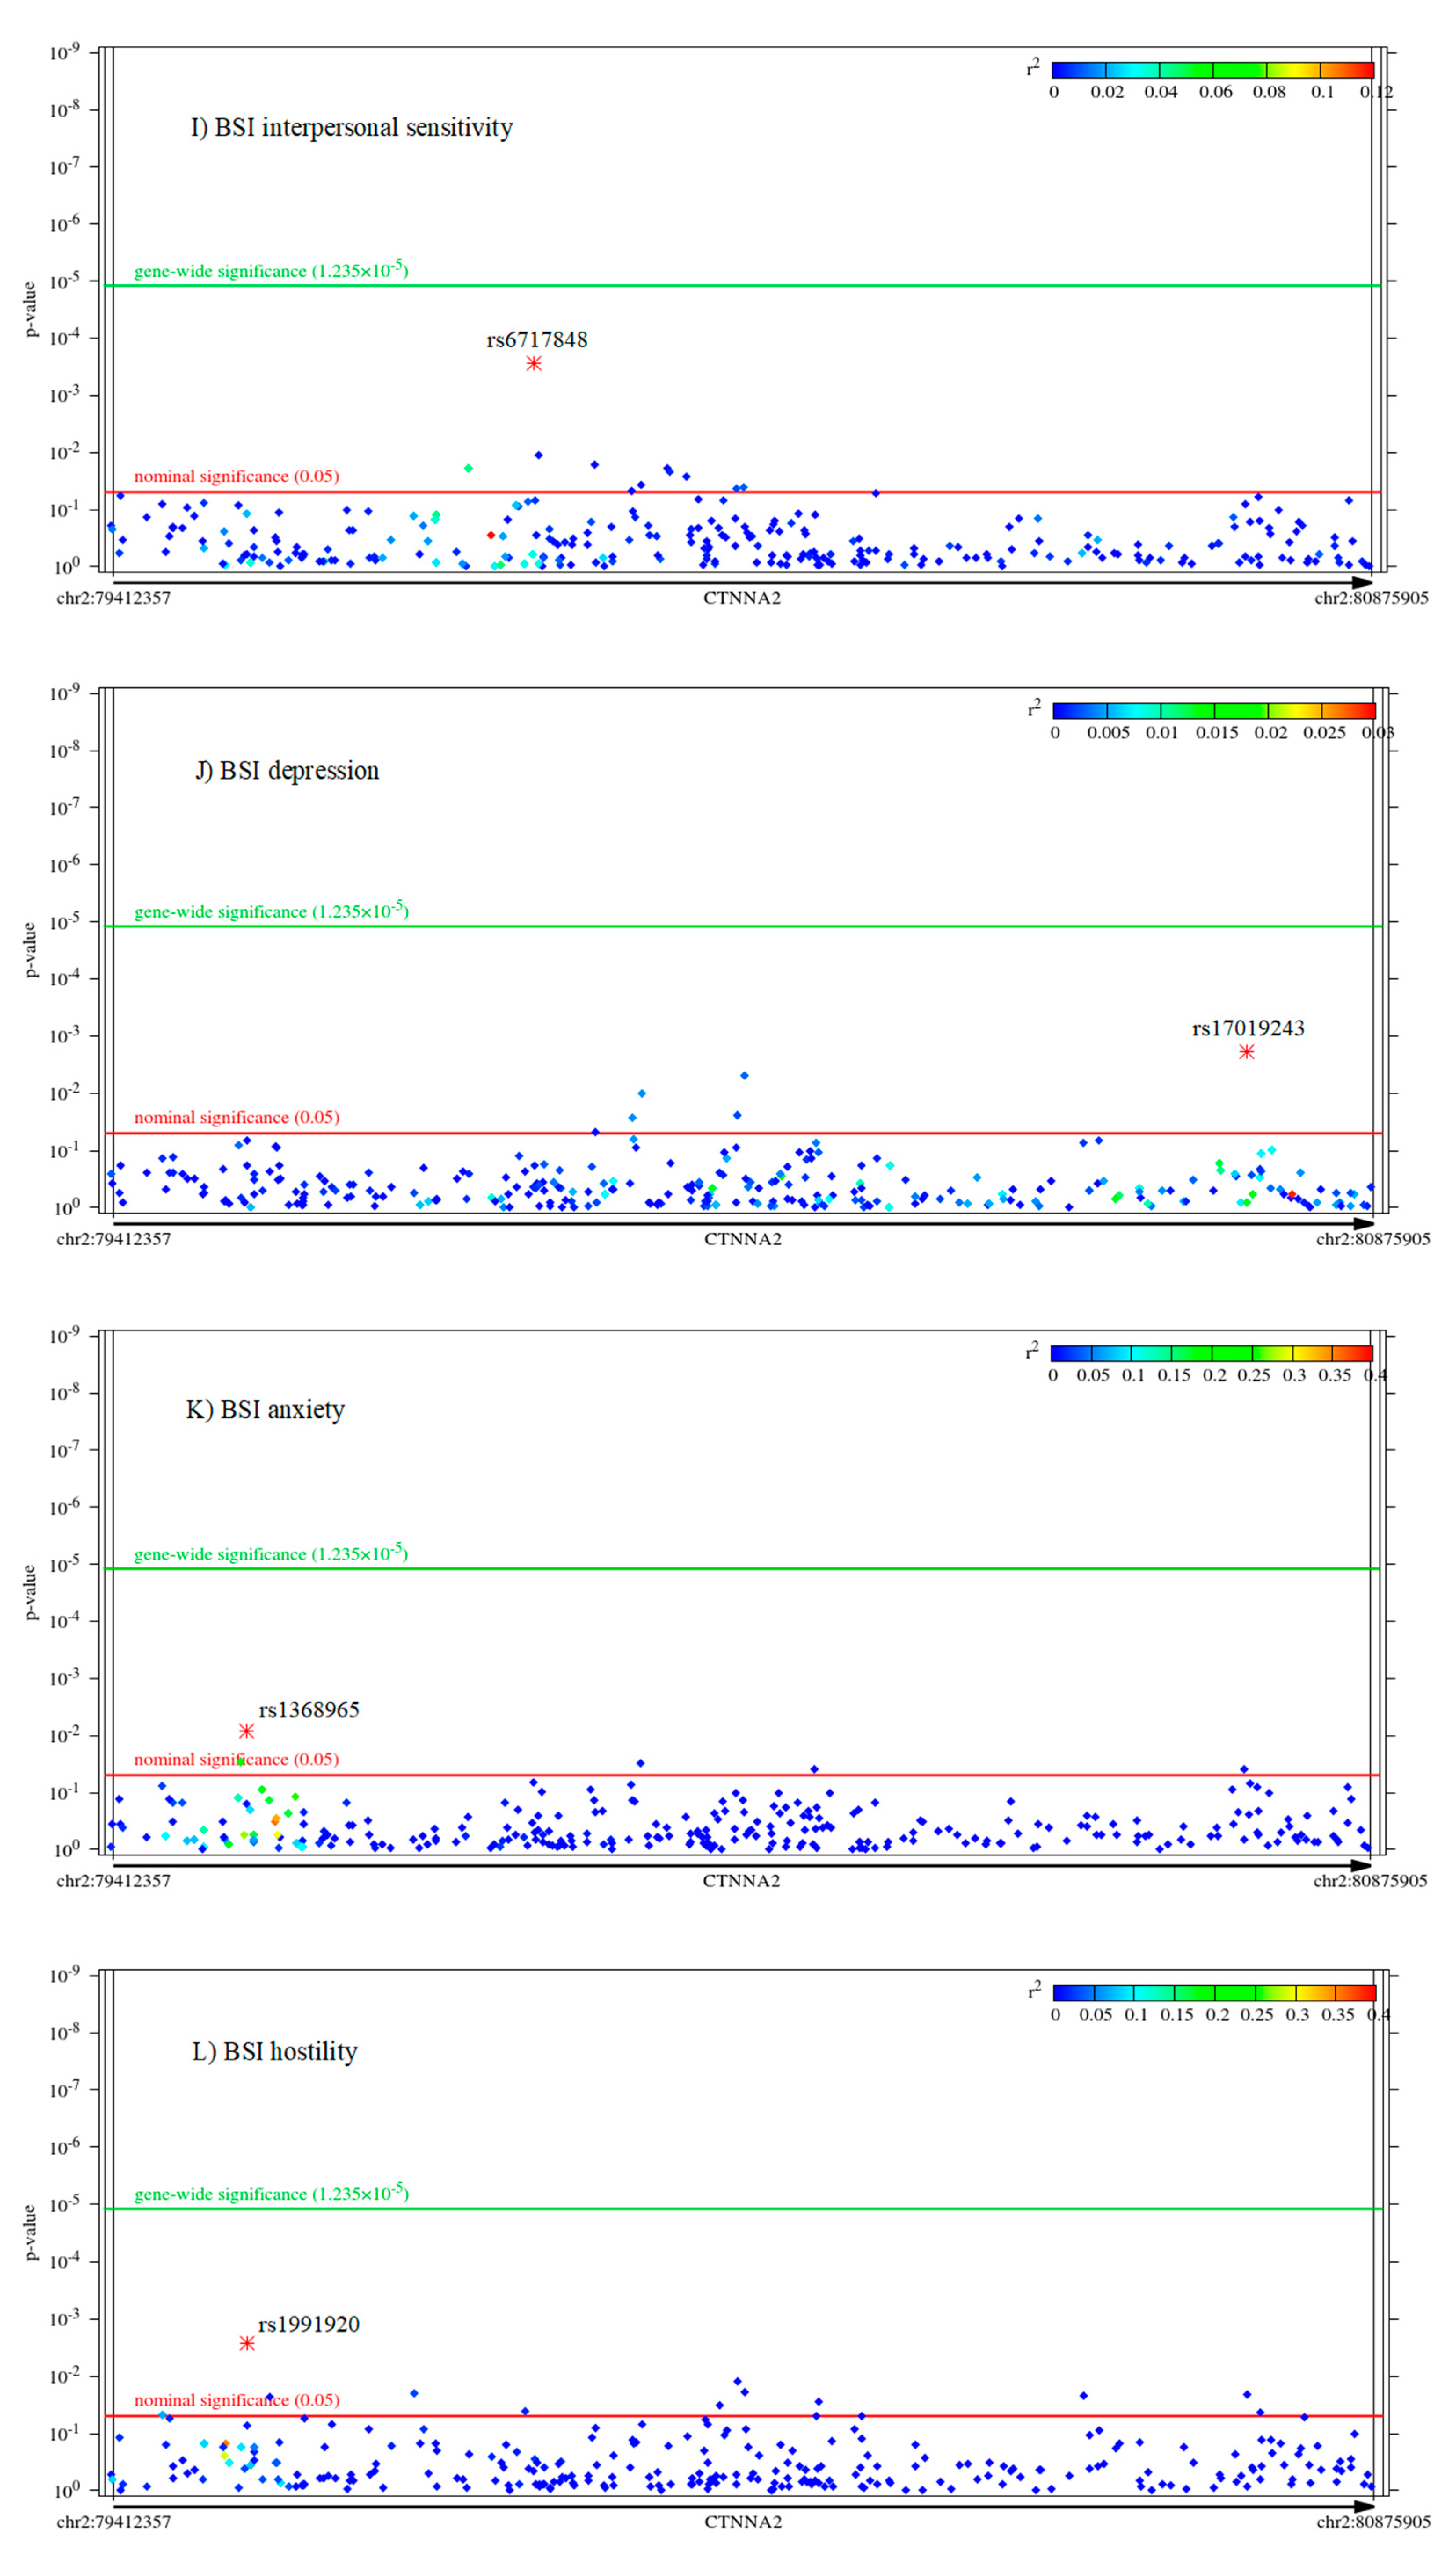Click the rs17019243 SNP label
Screen dimensions: 1456x2566
tap(1248, 1028)
